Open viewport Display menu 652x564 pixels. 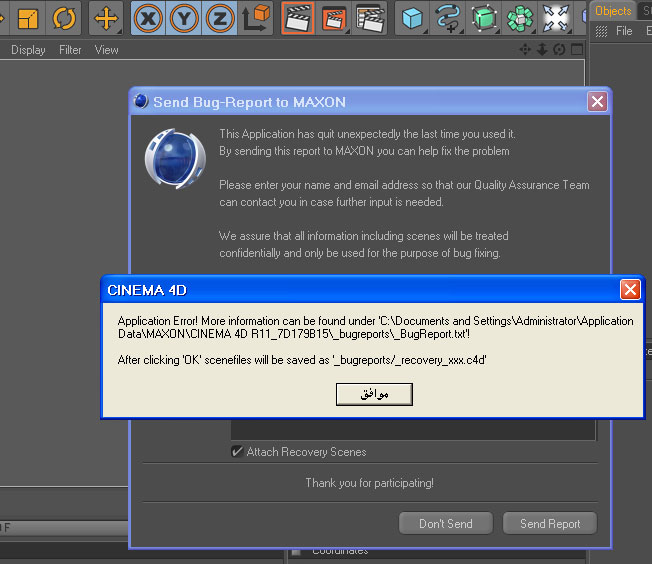click(28, 50)
